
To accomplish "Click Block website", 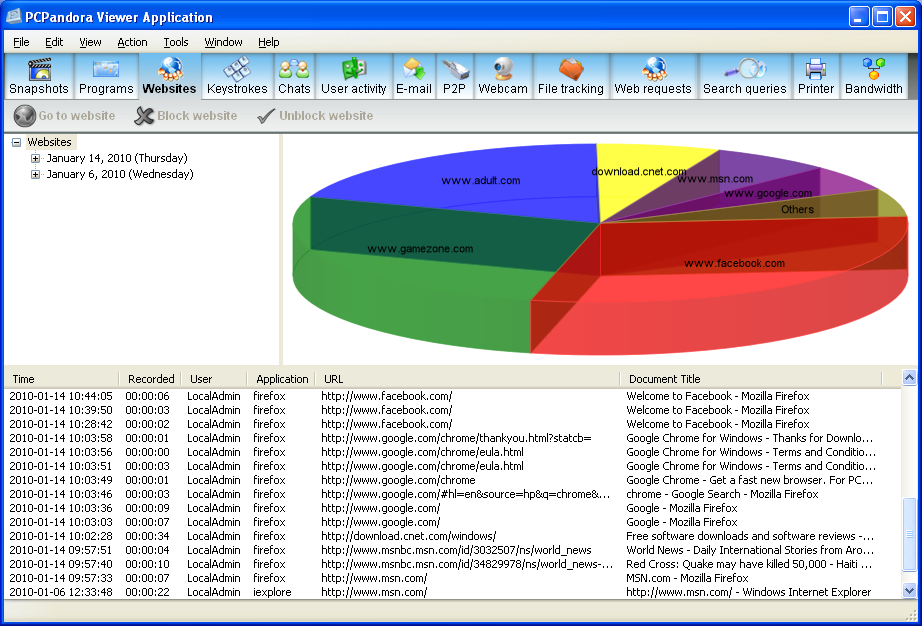I will (x=186, y=116).
